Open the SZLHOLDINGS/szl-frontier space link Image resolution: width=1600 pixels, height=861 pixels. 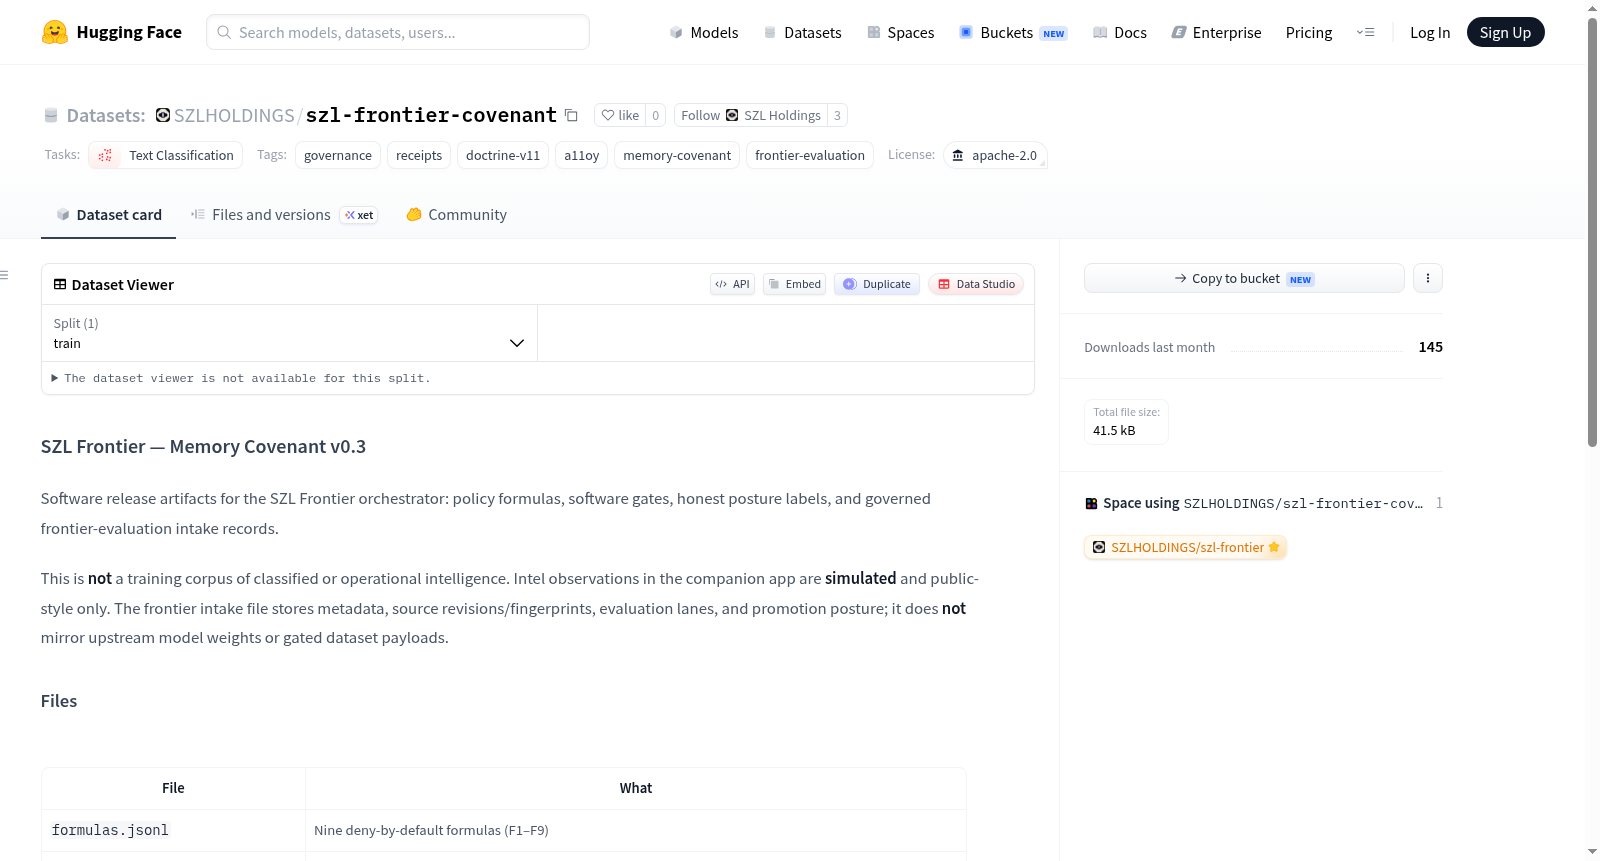(1186, 547)
